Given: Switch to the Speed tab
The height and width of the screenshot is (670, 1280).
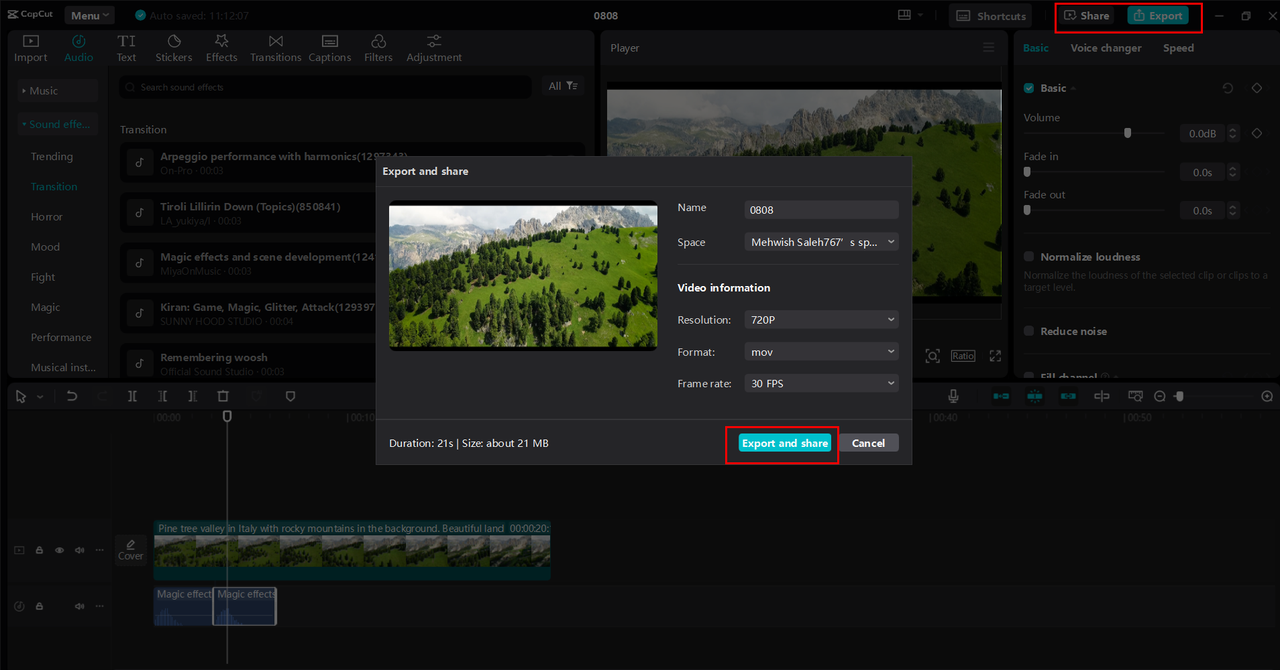Looking at the screenshot, I should (x=1178, y=48).
